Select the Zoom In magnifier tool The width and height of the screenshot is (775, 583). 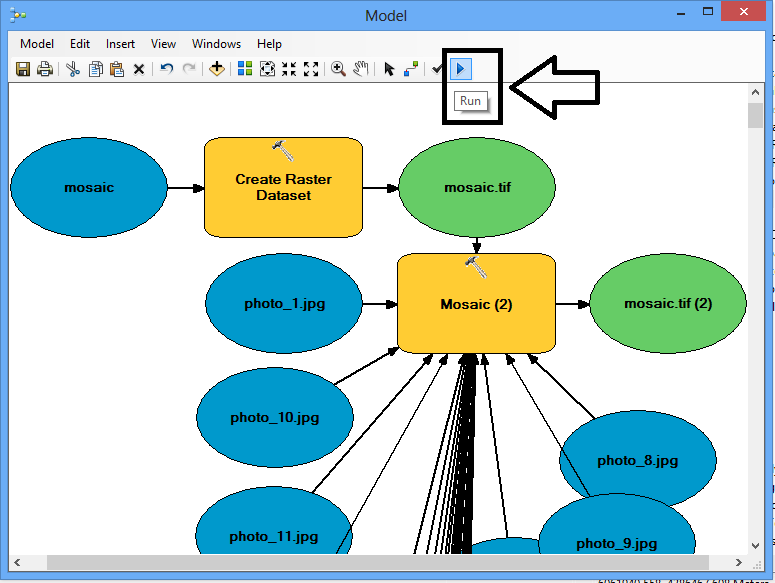pos(339,69)
